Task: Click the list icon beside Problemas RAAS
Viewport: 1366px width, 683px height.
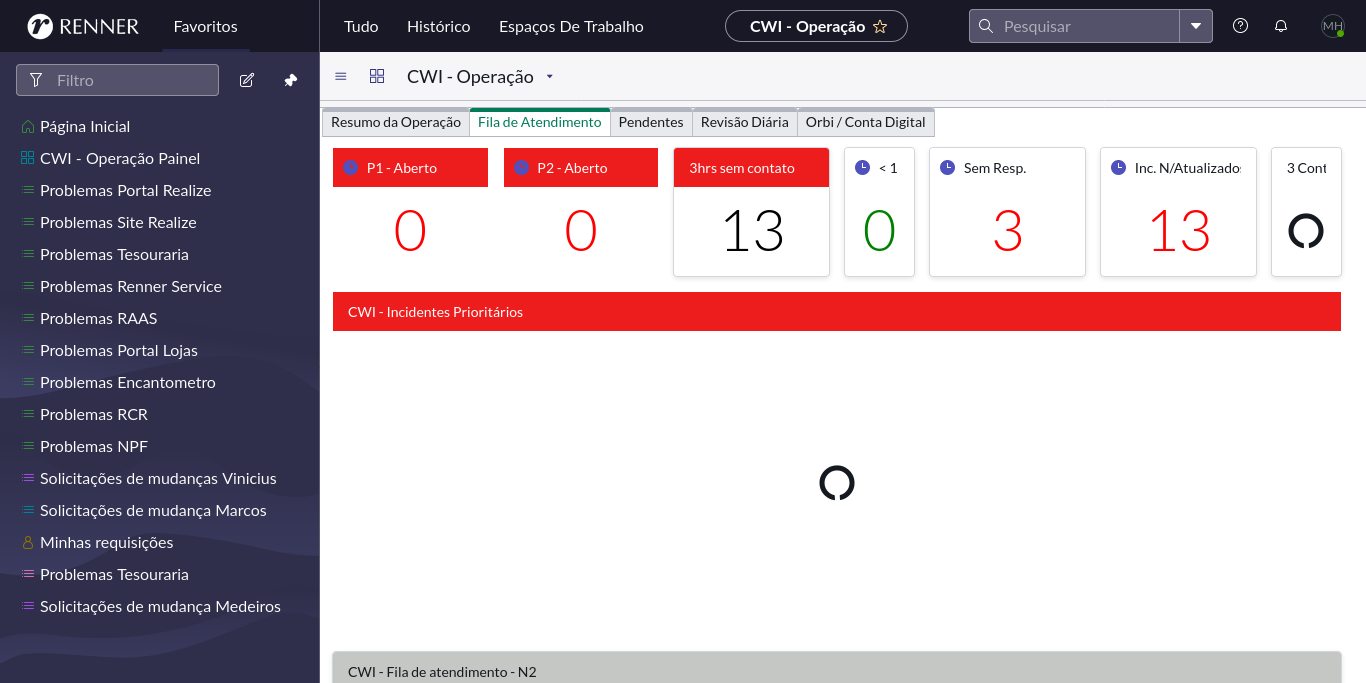Action: 28,318
